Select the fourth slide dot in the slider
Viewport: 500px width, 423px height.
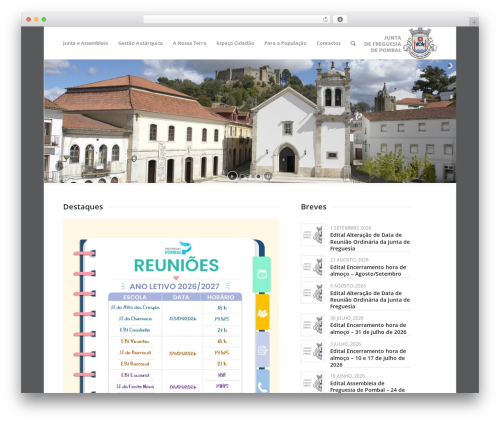pyautogui.click(x=258, y=176)
